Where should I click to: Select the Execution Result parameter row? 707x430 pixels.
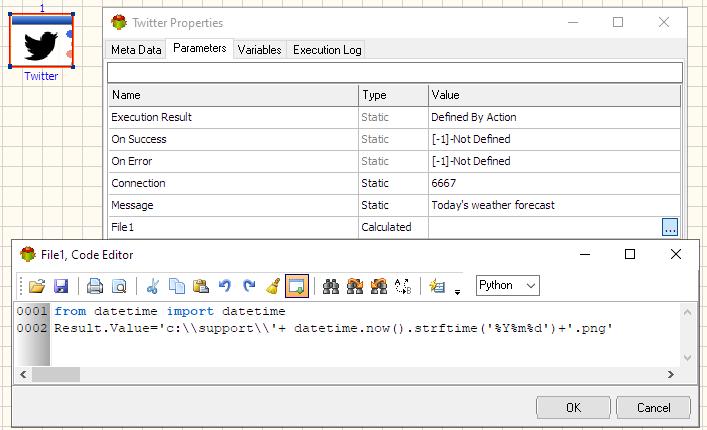(x=395, y=117)
